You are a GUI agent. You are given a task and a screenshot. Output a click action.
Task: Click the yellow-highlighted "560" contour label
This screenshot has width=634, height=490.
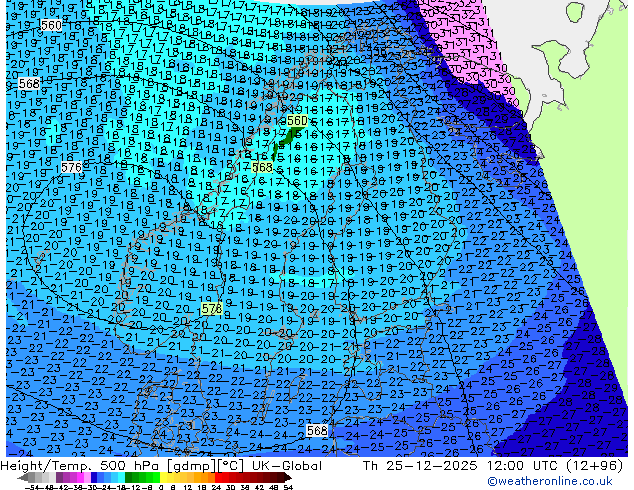[x=297, y=120]
